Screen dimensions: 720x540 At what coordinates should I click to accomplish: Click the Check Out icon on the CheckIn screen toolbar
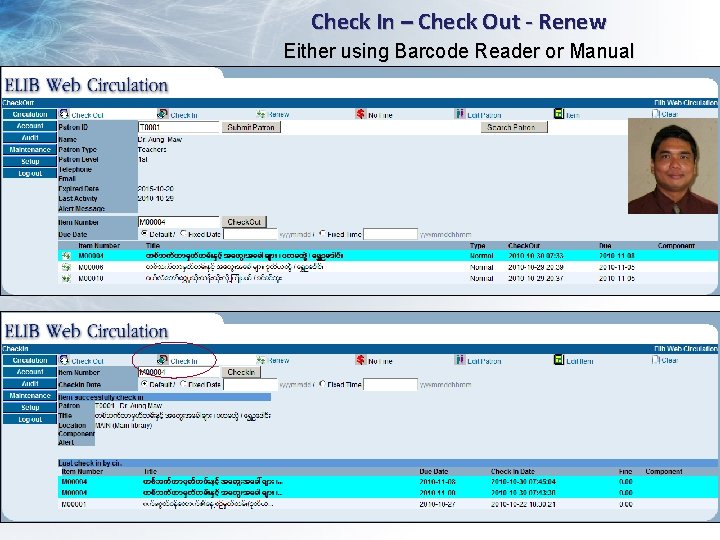click(64, 360)
